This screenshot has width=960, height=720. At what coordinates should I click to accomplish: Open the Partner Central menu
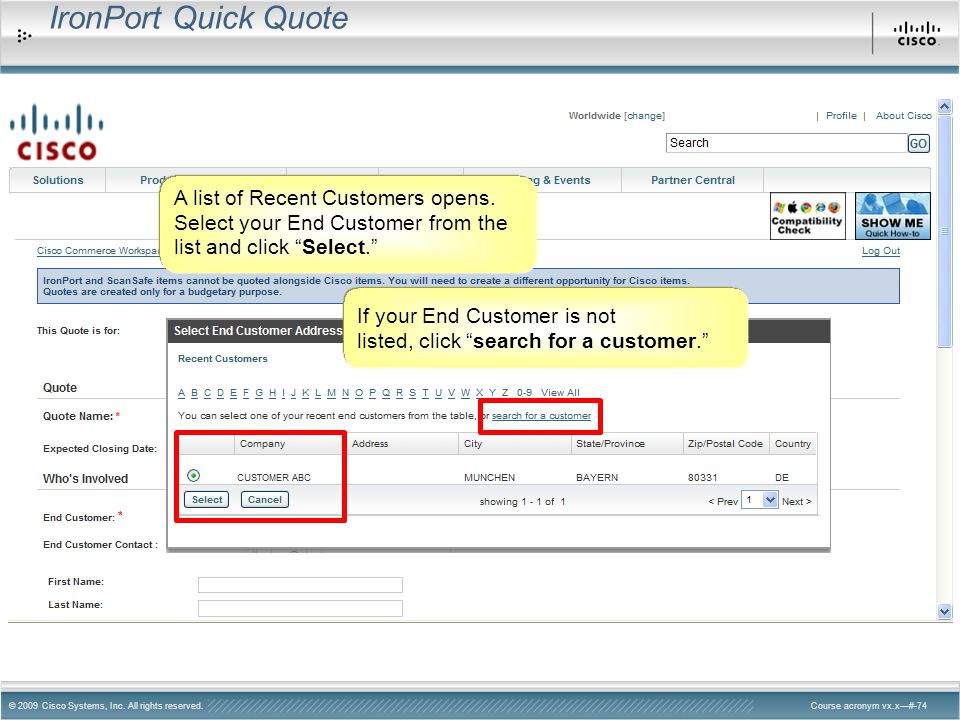(x=692, y=180)
